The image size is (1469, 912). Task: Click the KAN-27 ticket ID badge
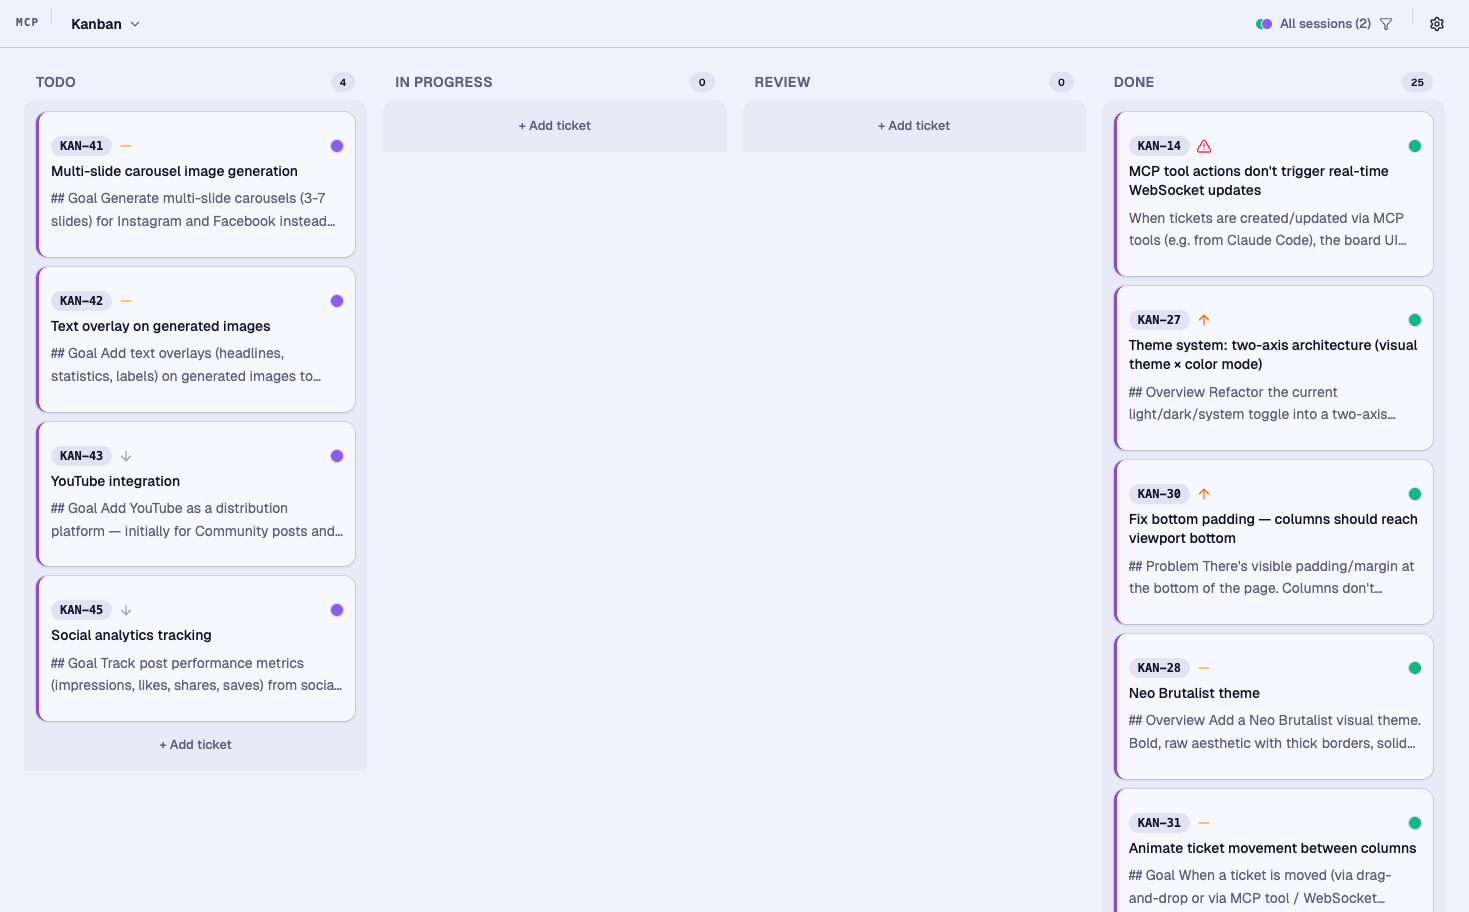coord(1159,320)
